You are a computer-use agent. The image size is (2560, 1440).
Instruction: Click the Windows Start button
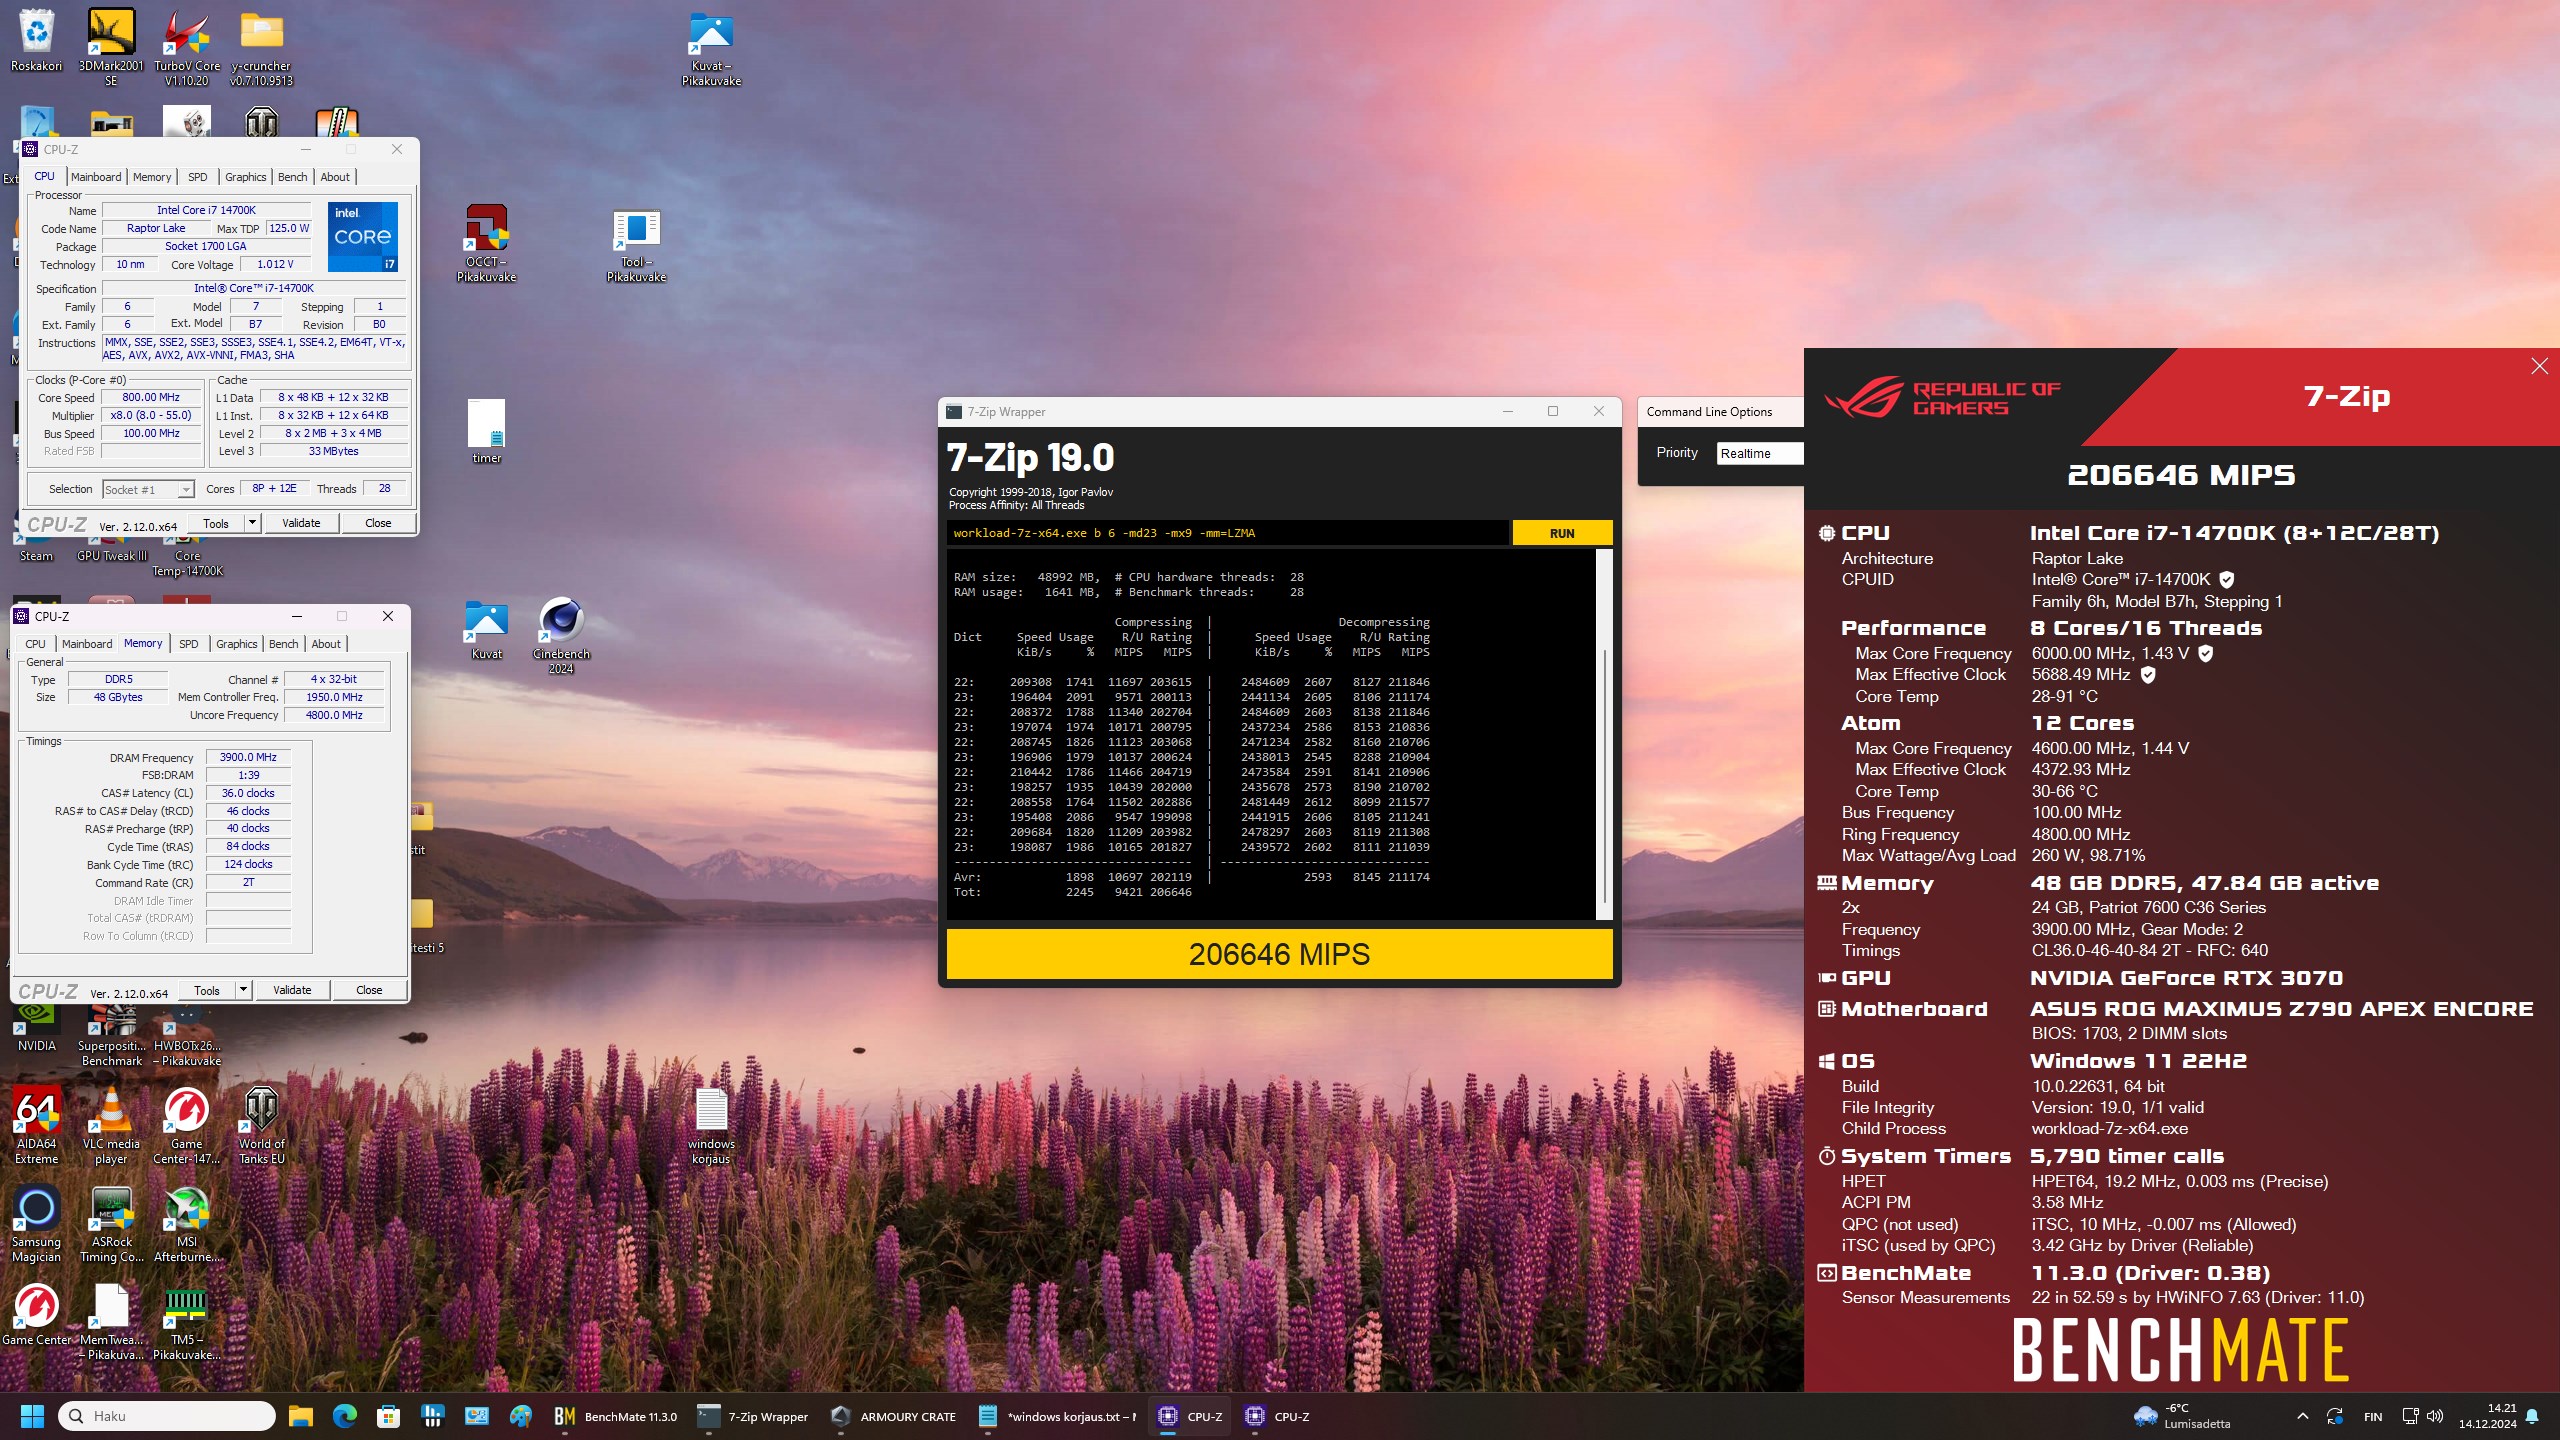tap(32, 1416)
